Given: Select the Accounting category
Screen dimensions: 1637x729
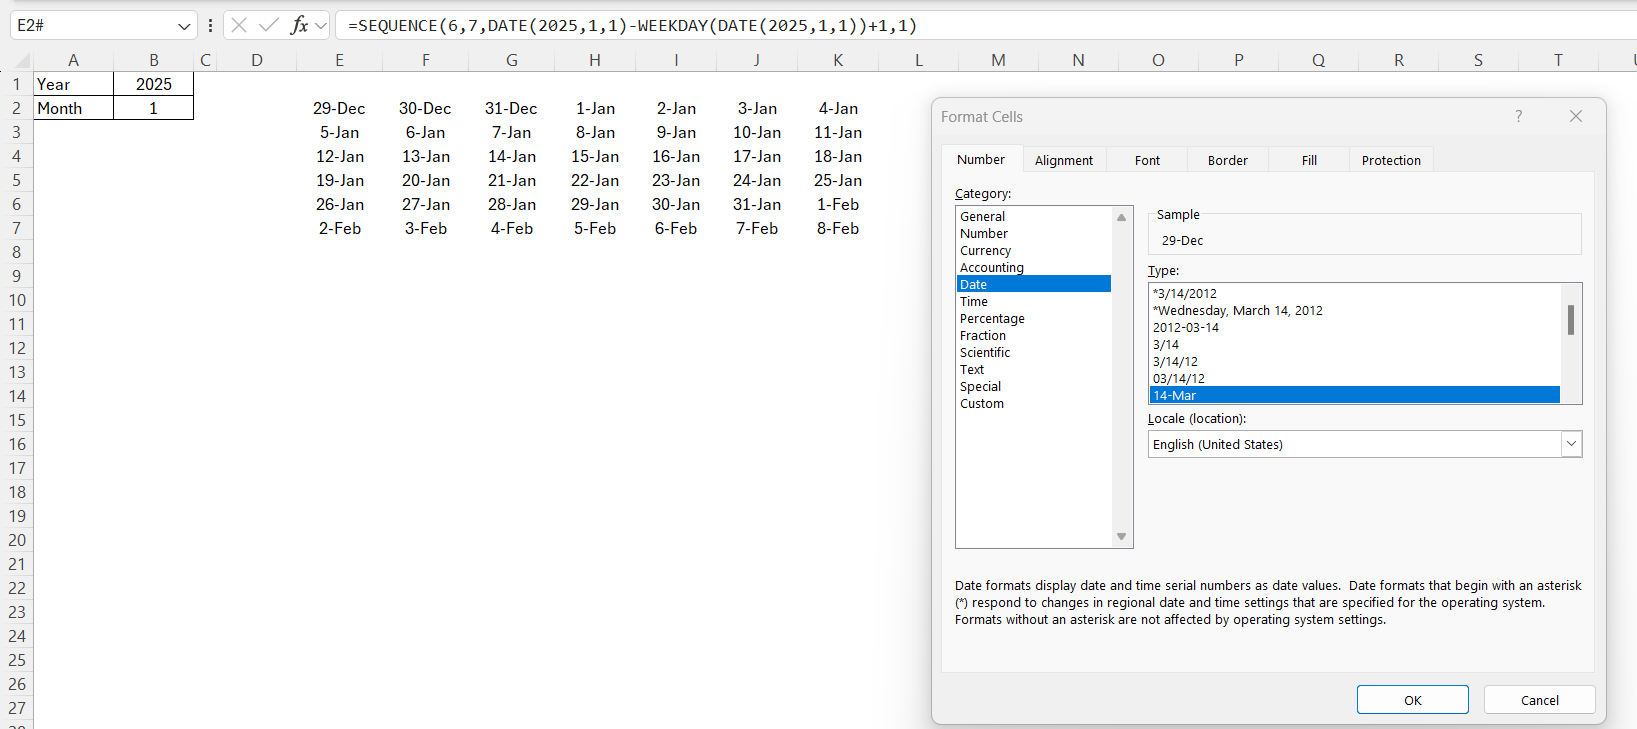Looking at the screenshot, I should (x=1033, y=267).
